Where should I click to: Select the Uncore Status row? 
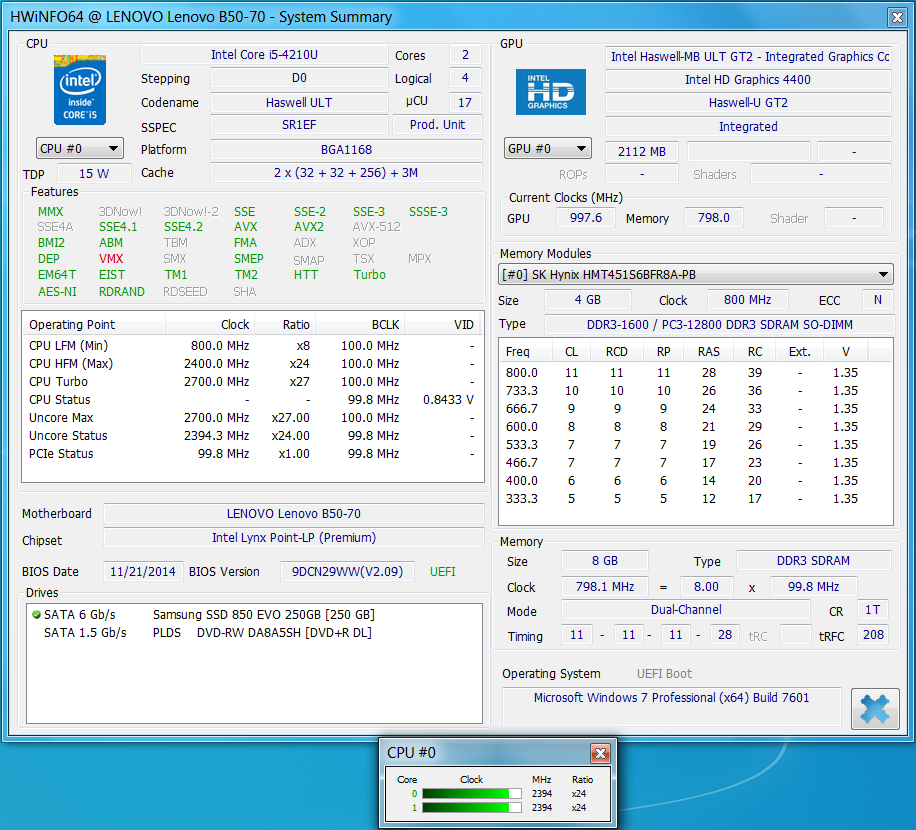(252, 436)
